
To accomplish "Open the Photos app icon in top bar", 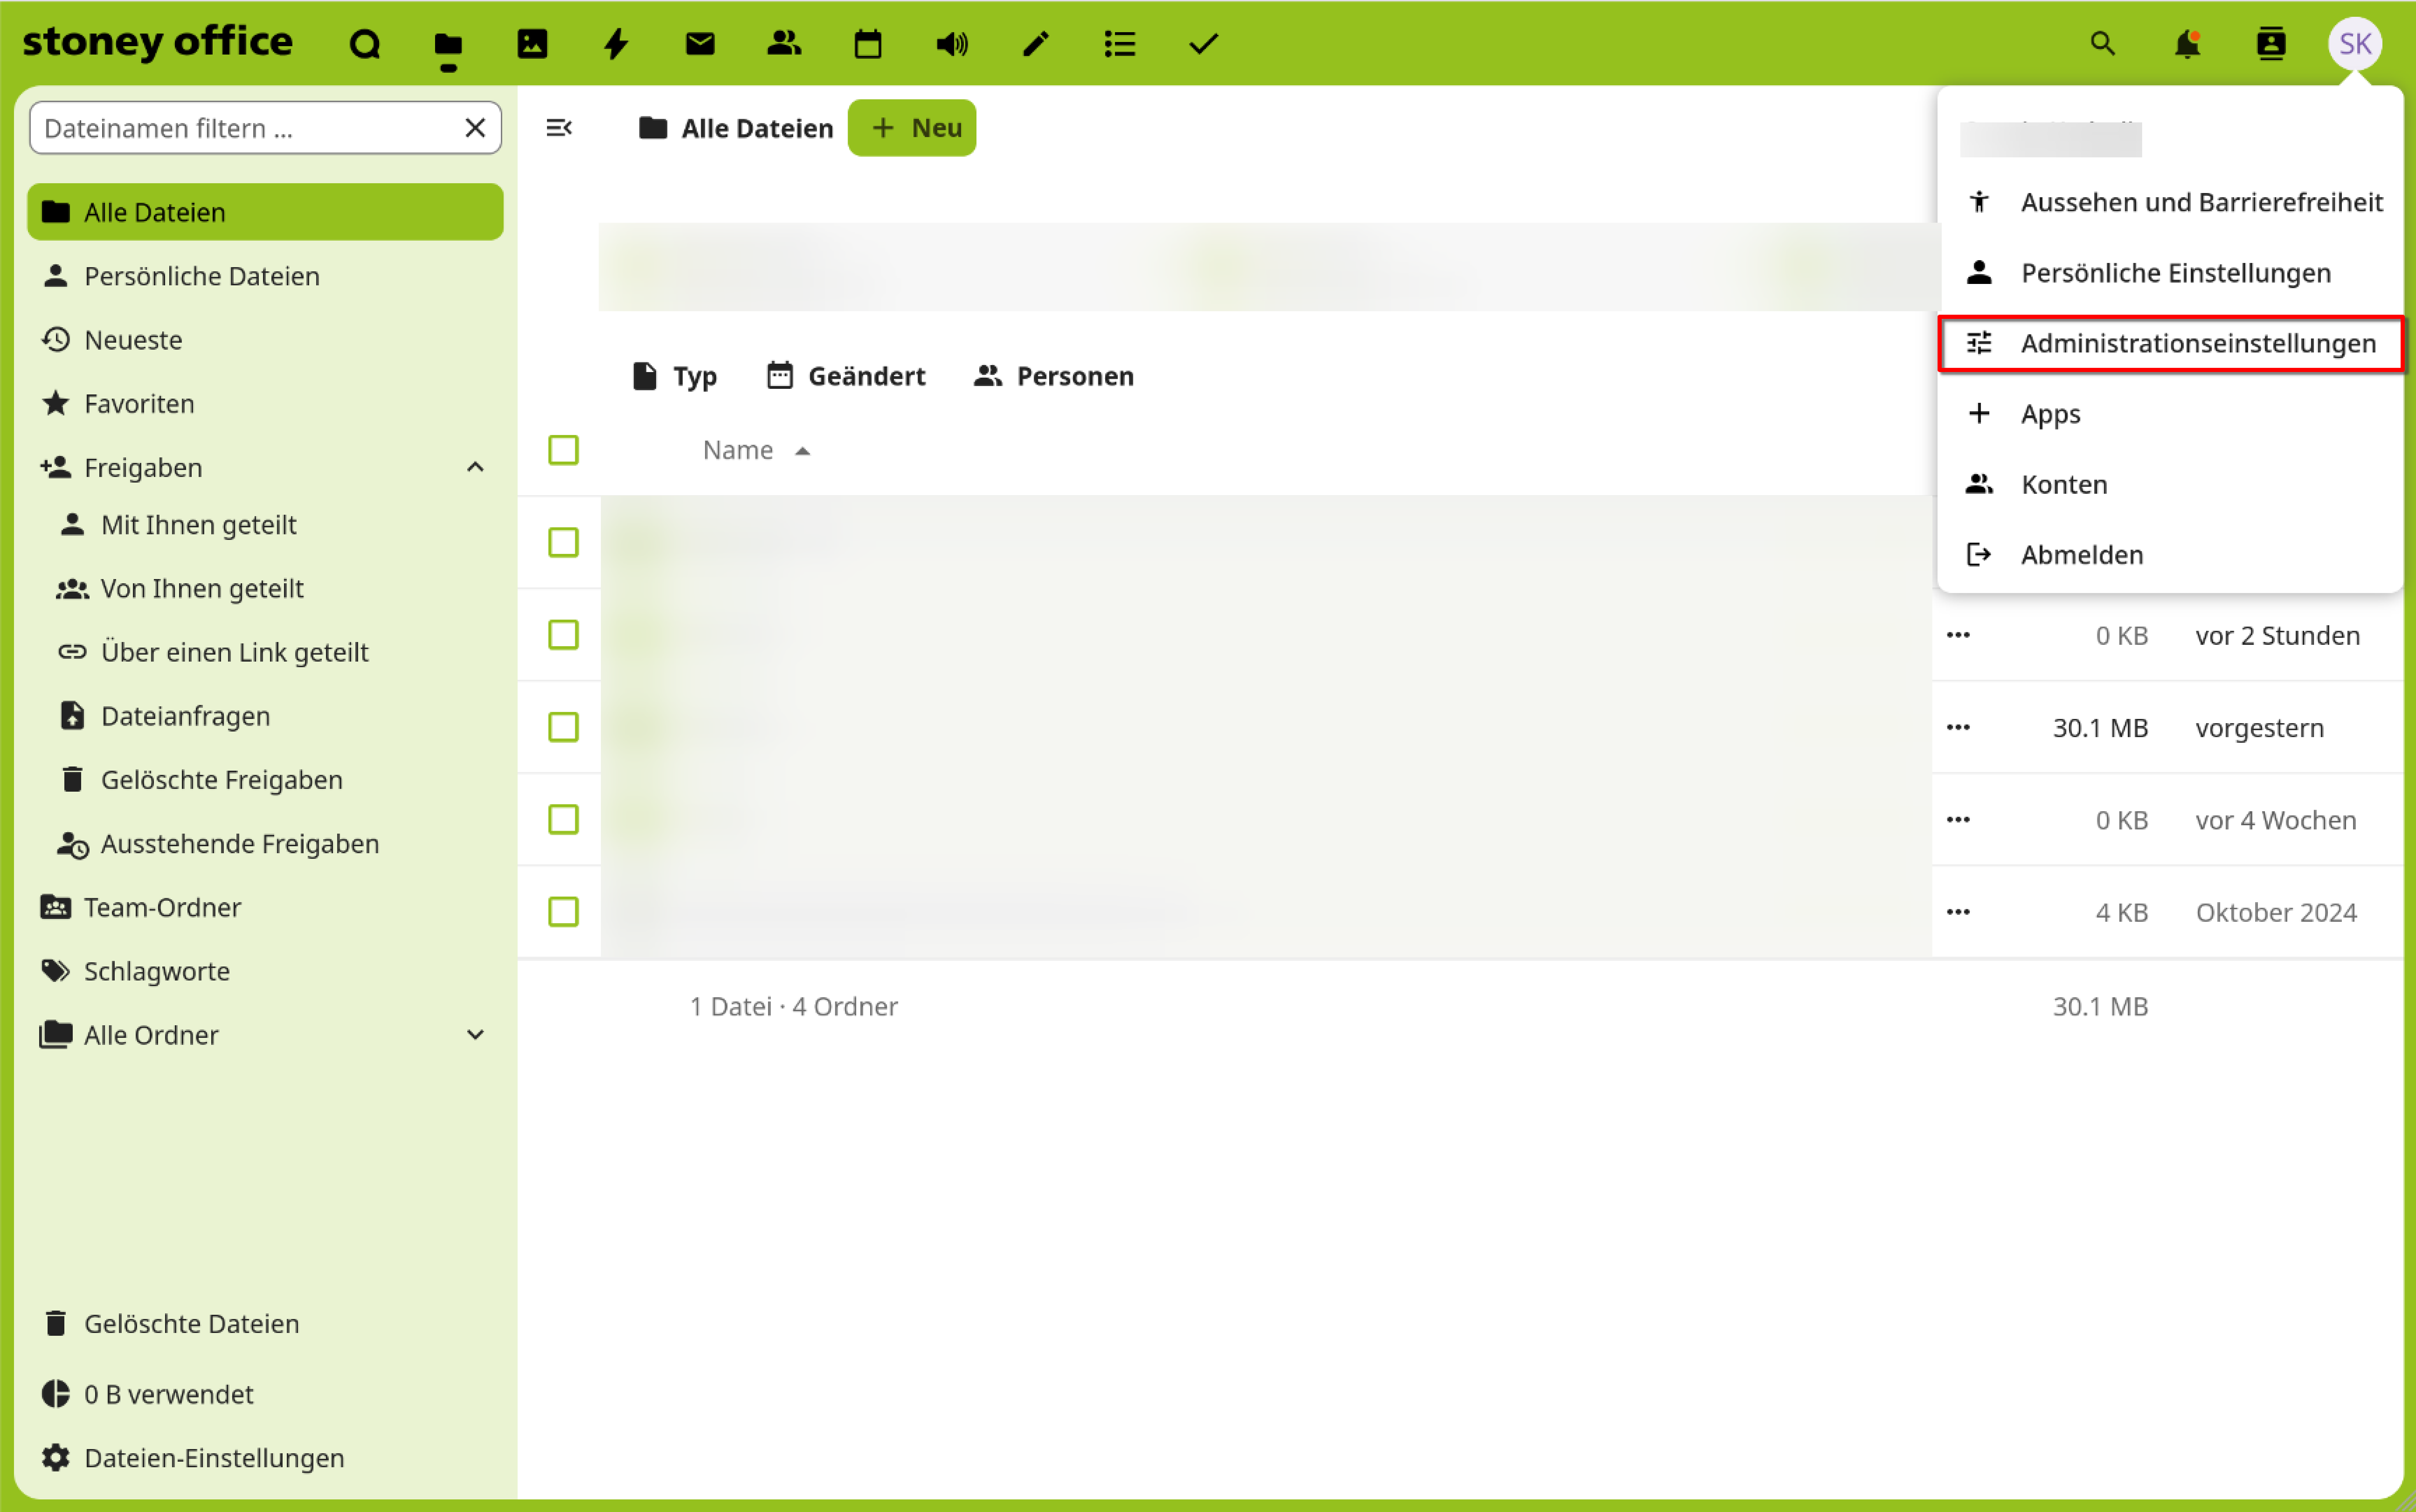I will point(532,44).
